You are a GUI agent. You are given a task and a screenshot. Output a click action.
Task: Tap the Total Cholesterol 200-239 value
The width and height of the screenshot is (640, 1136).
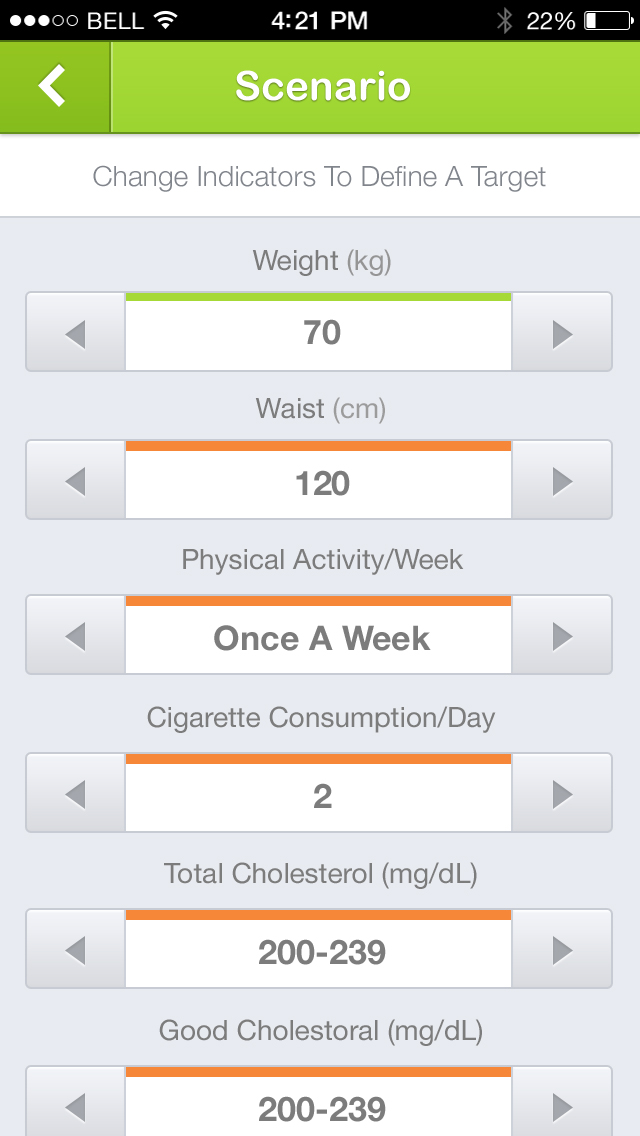coord(319,953)
